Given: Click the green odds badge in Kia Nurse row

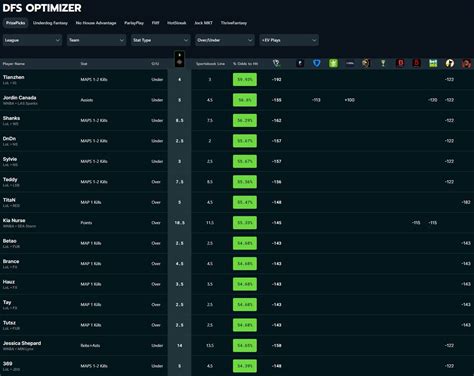Looking at the screenshot, I should coord(245,223).
